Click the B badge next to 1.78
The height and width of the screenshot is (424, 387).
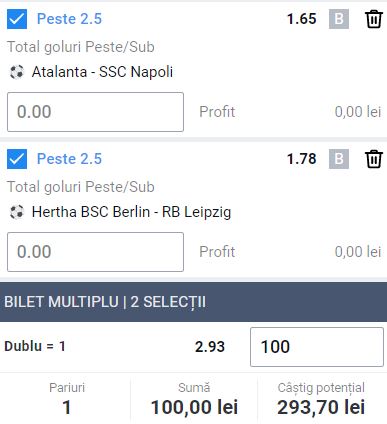(x=339, y=159)
